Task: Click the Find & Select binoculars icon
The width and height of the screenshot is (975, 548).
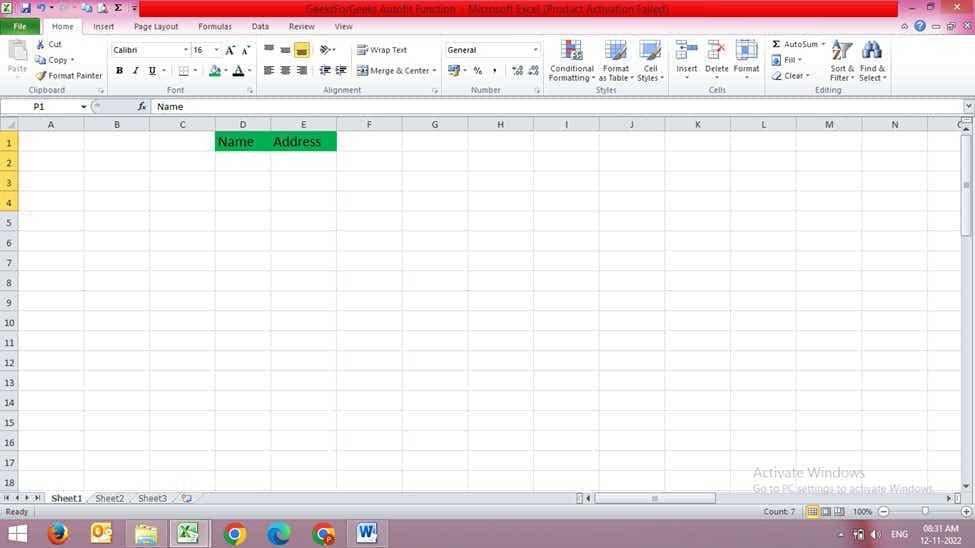Action: click(872, 51)
